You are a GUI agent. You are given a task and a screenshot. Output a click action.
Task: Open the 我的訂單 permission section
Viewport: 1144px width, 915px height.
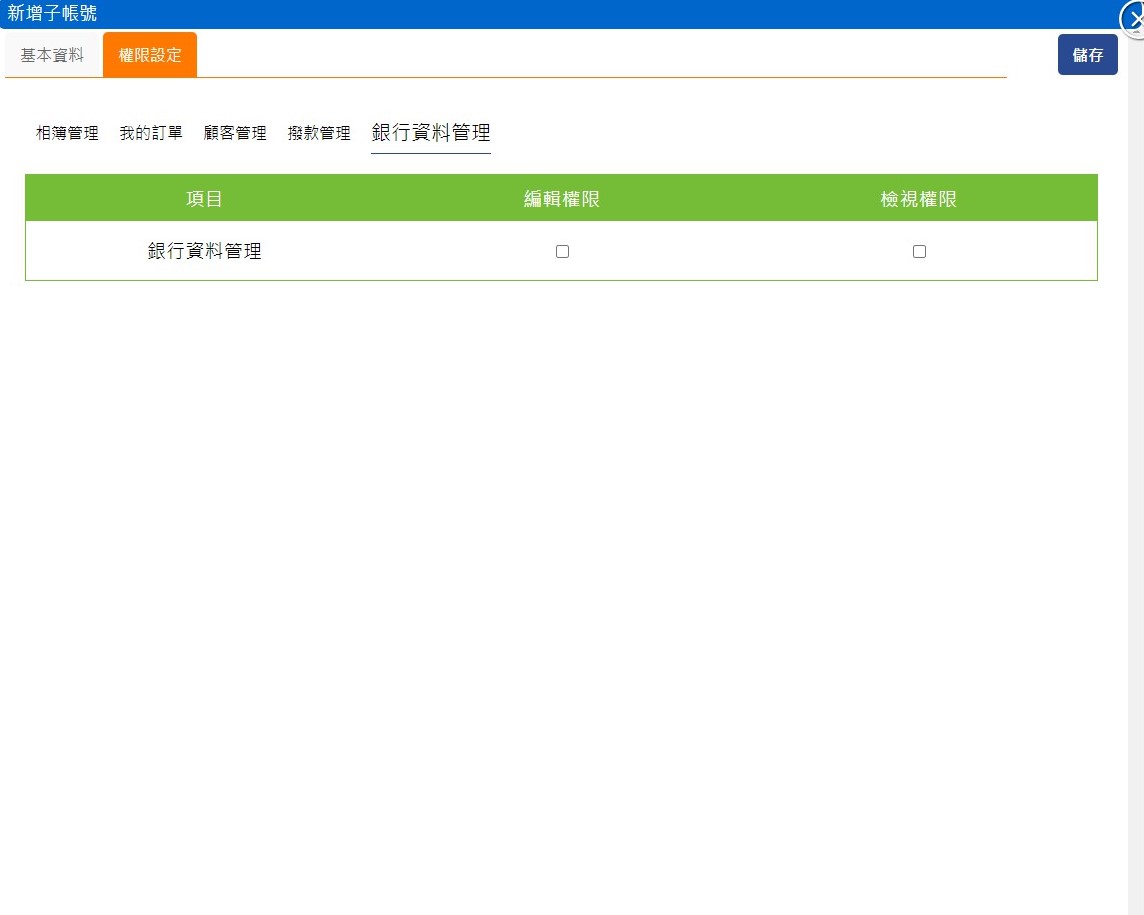point(151,133)
